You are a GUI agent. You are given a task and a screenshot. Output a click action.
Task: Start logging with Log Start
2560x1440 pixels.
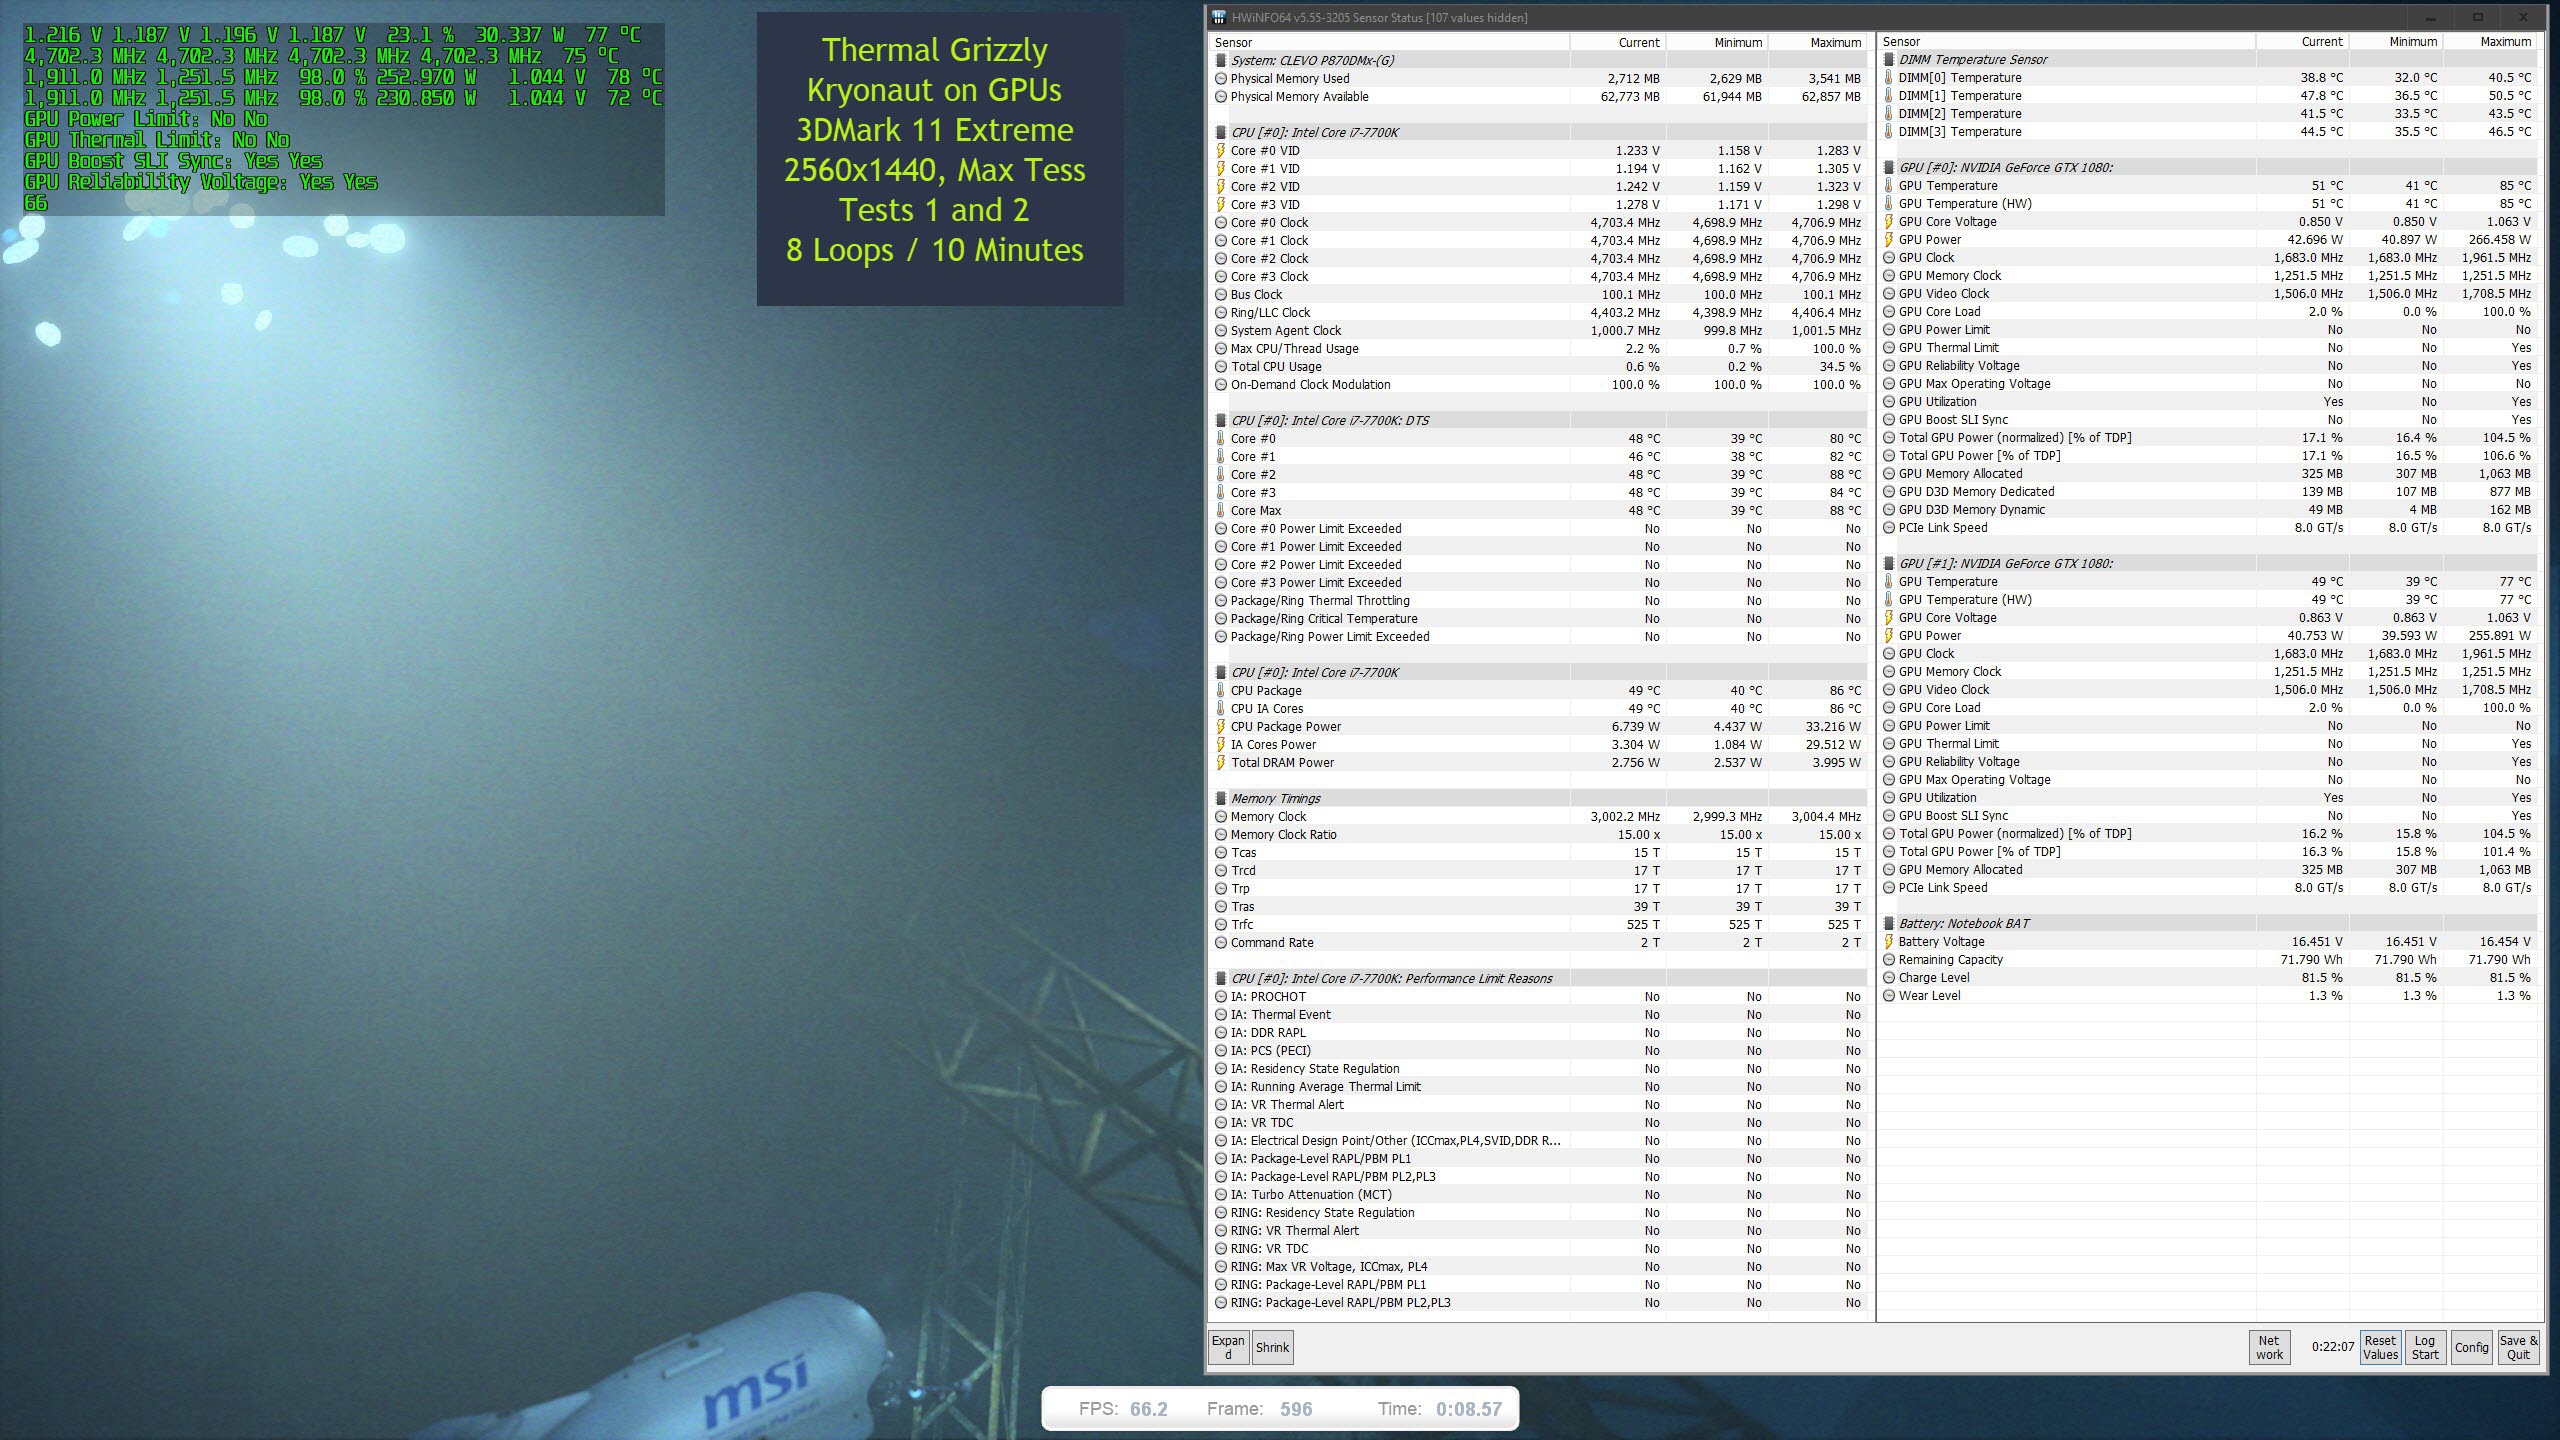2425,1347
